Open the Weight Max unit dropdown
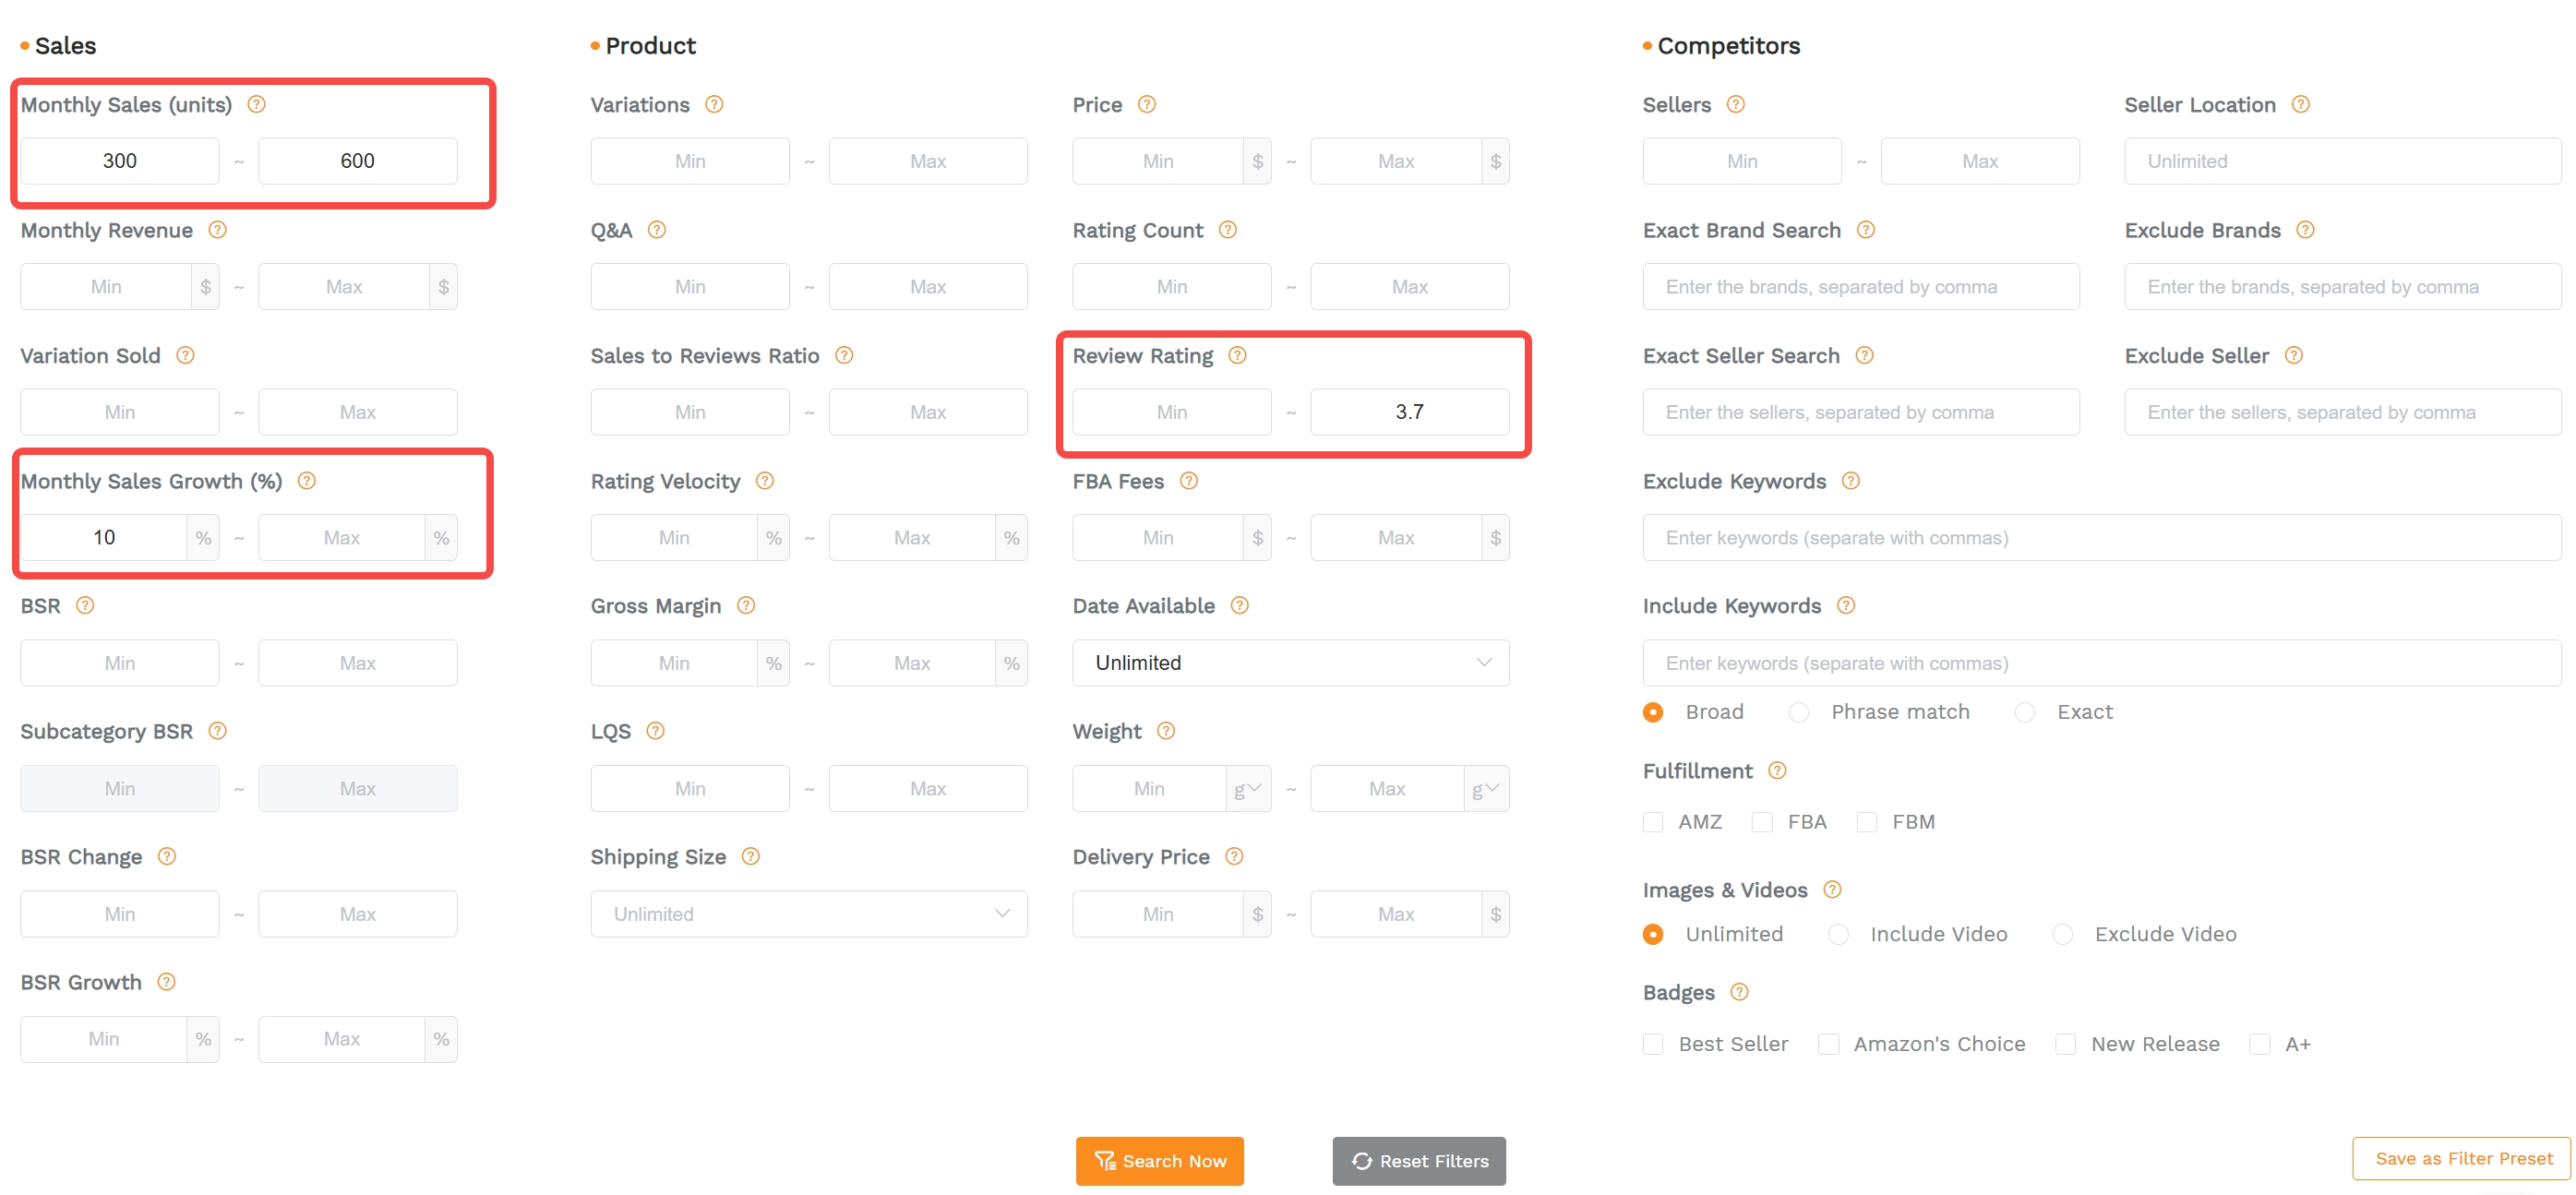Viewport: 2576px width, 1195px height. coord(1487,789)
